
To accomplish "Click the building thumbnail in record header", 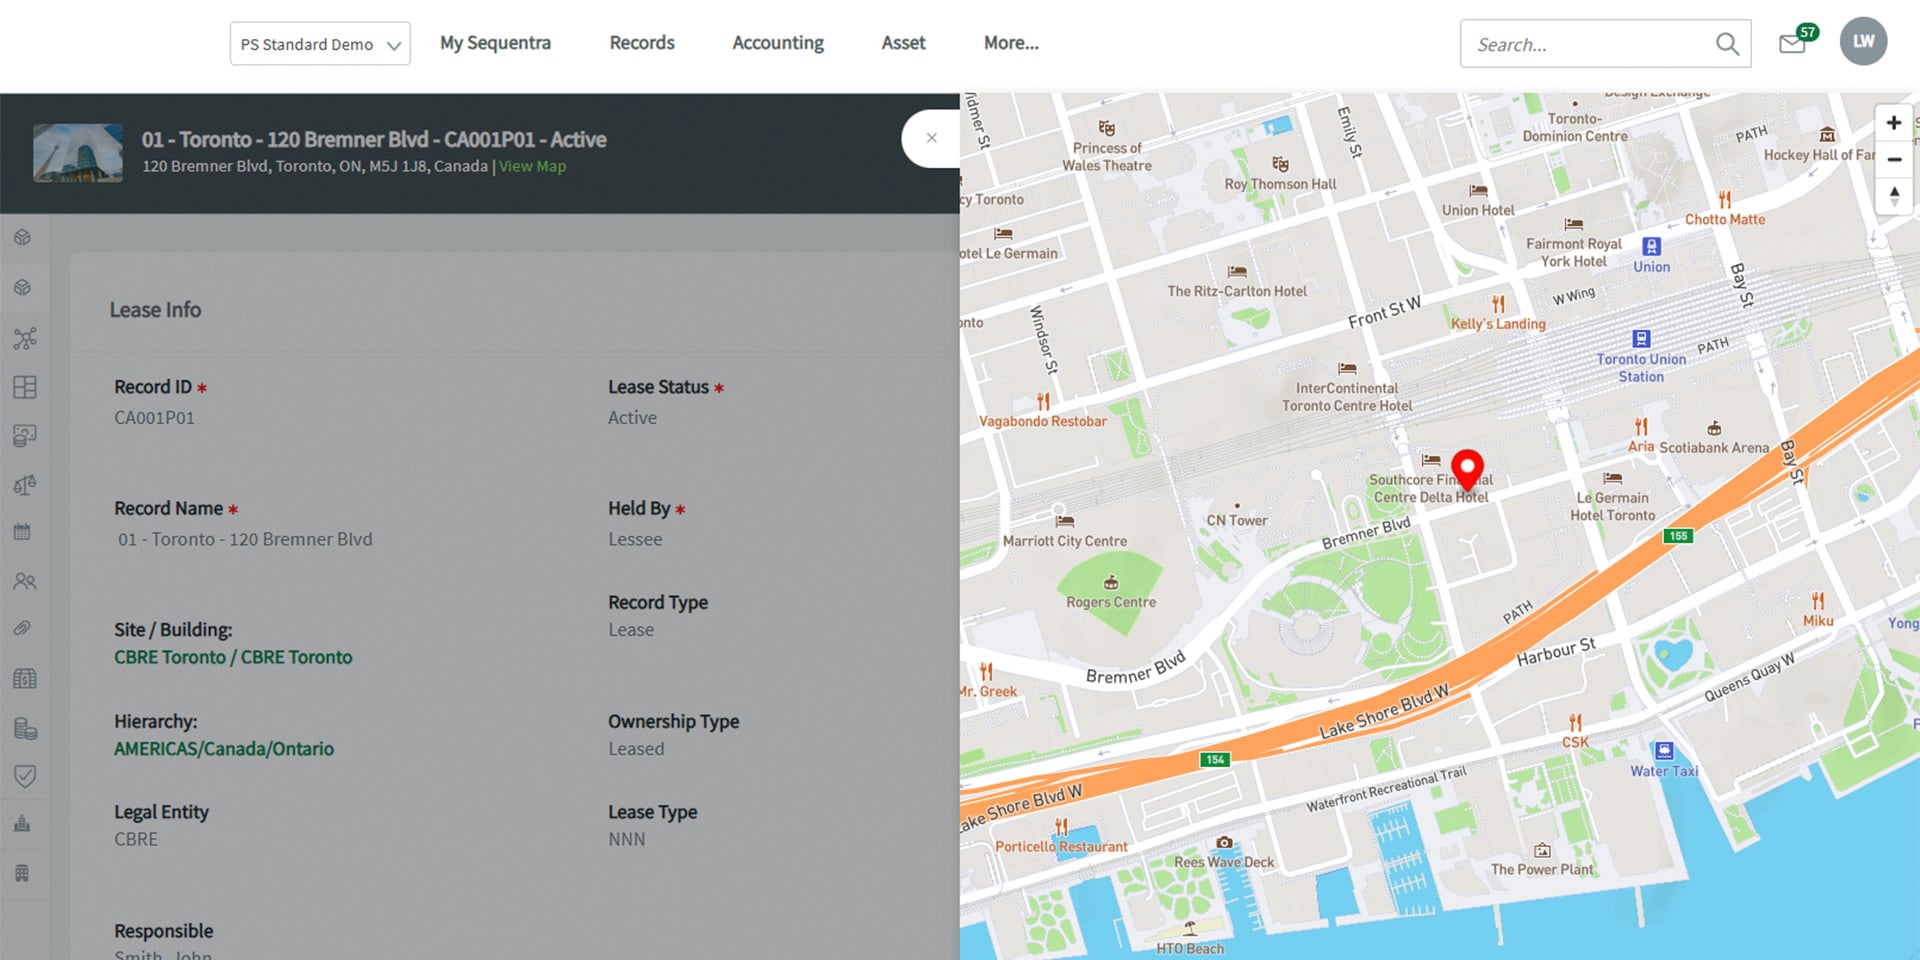I will click(78, 153).
